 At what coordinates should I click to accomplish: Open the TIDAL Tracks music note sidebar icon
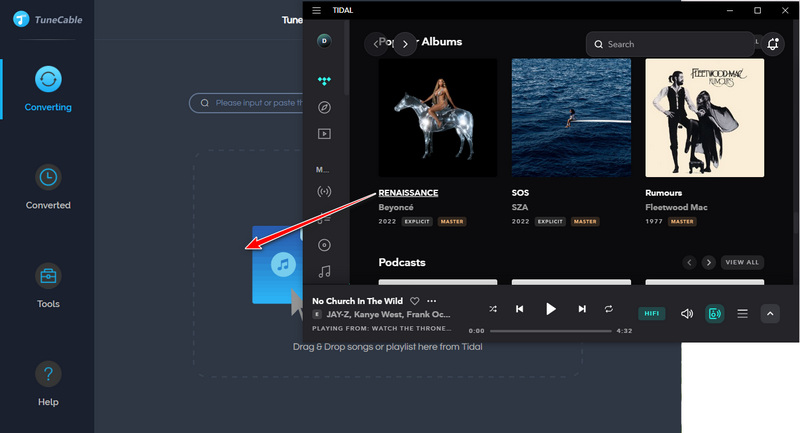pos(324,271)
